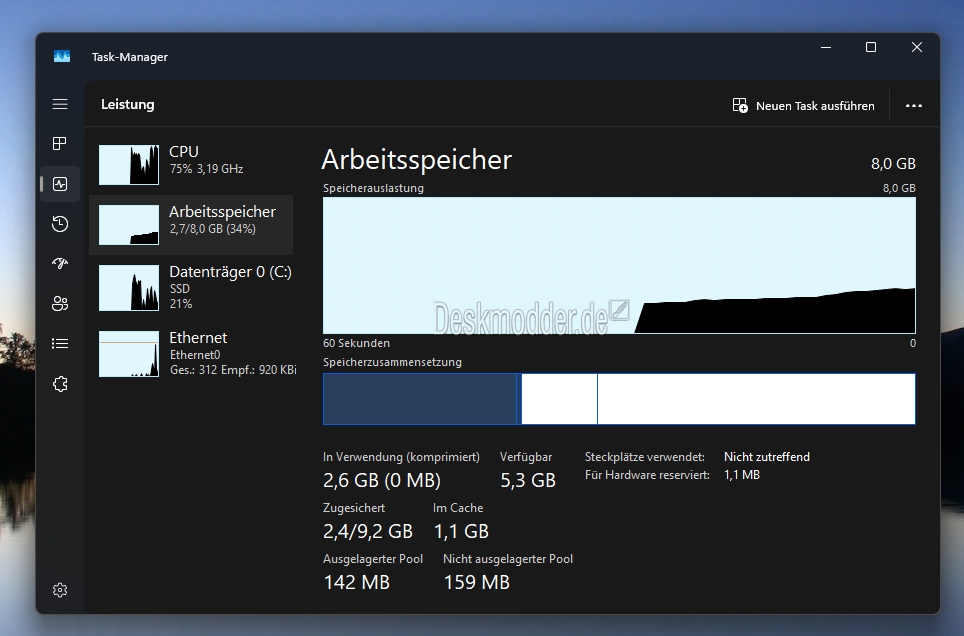Viewport: 964px width, 636px height.
Task: Click the Arbeitsspeicher main title
Action: coord(417,160)
